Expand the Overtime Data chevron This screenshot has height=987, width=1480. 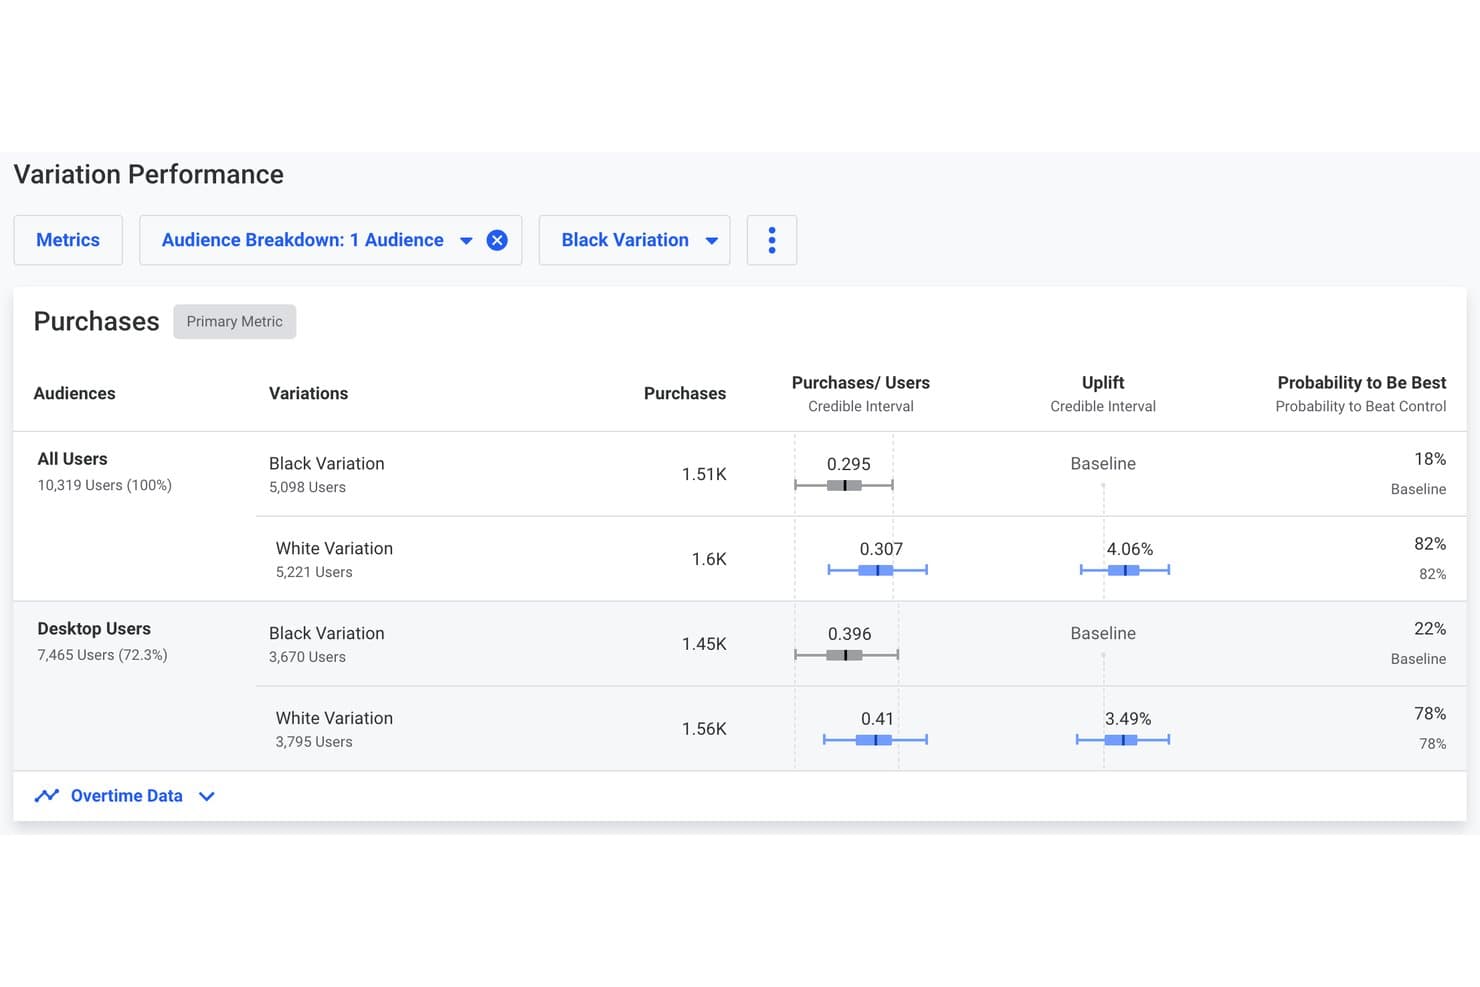pyautogui.click(x=207, y=797)
